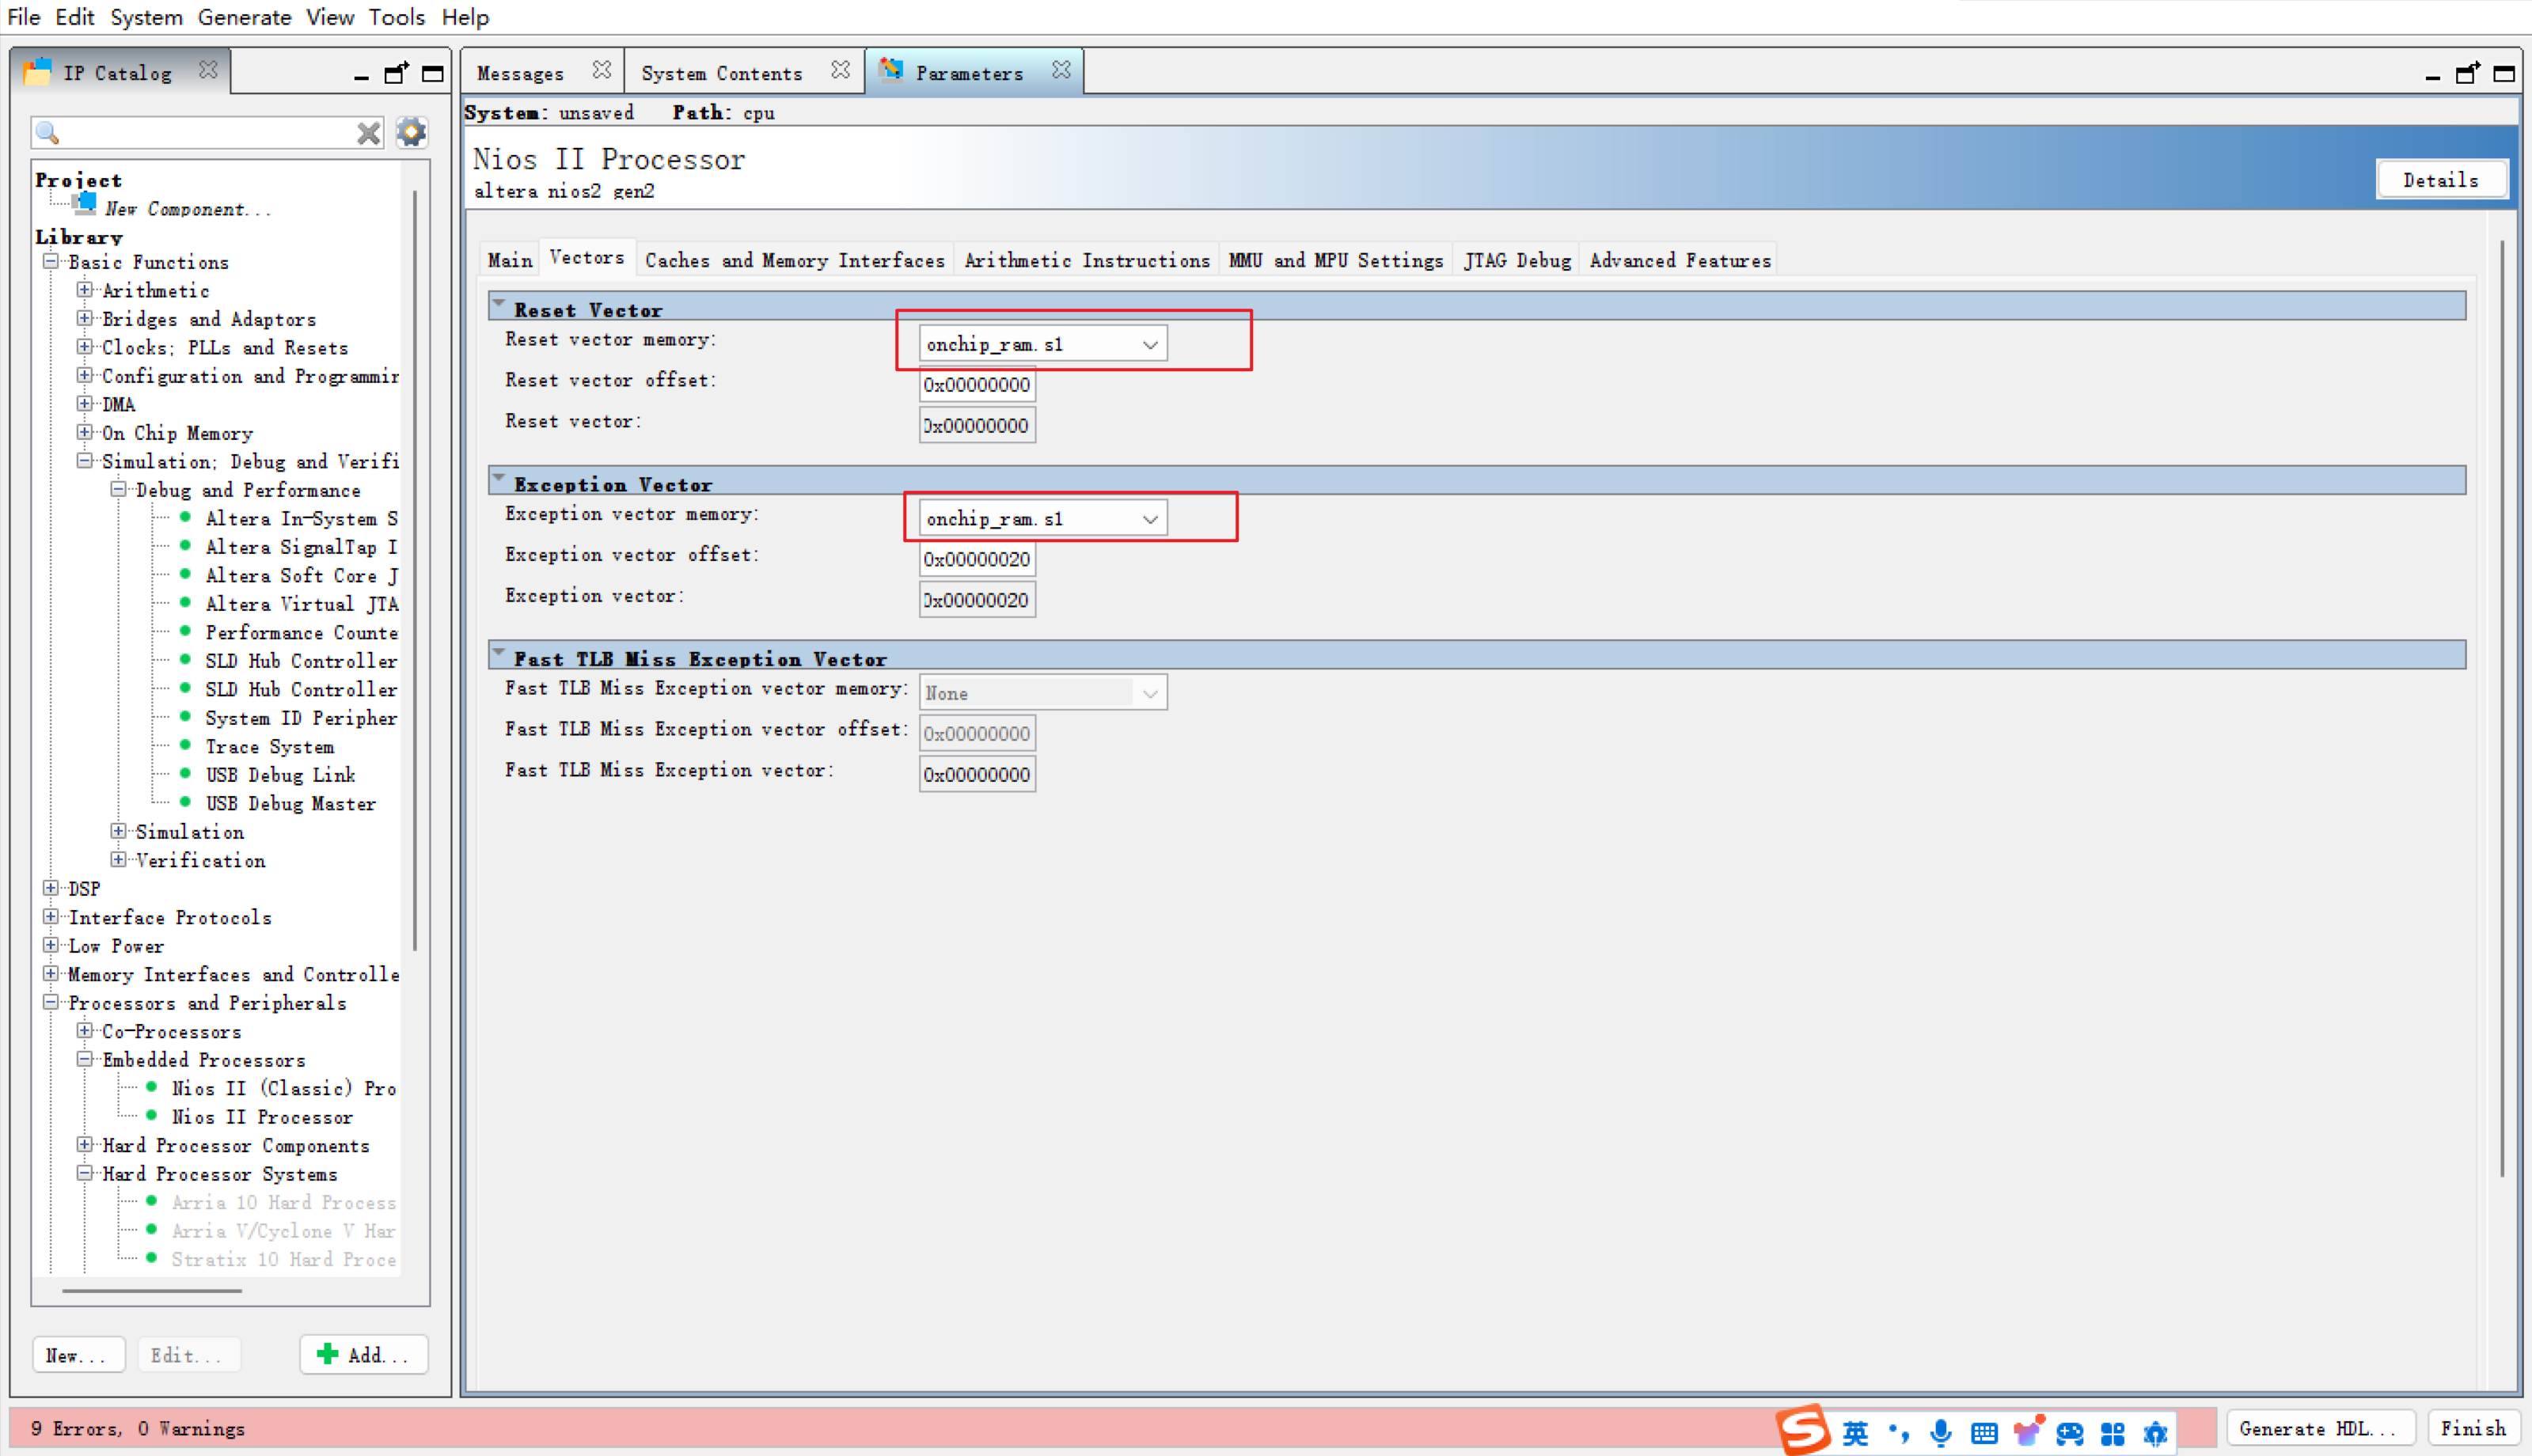Click the magnifier icon in IP Catalog search
The image size is (2532, 1456).
(x=48, y=132)
